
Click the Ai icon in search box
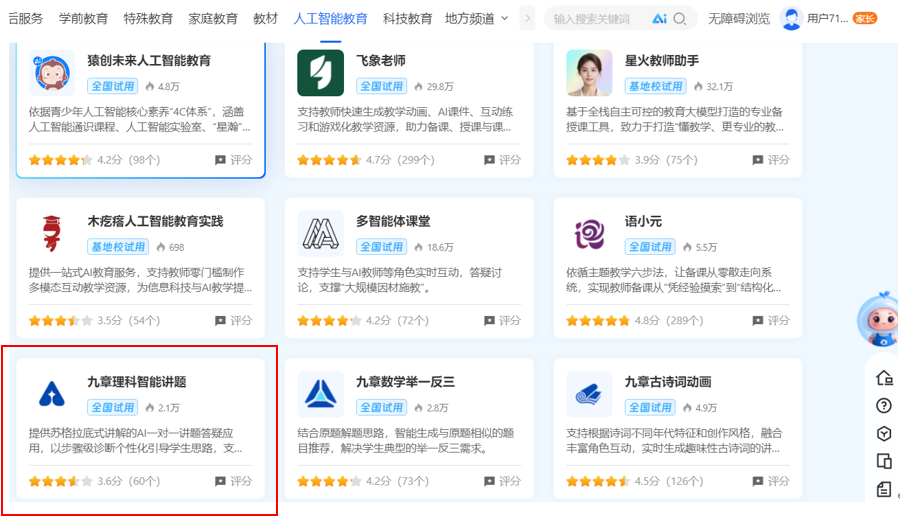click(x=659, y=19)
